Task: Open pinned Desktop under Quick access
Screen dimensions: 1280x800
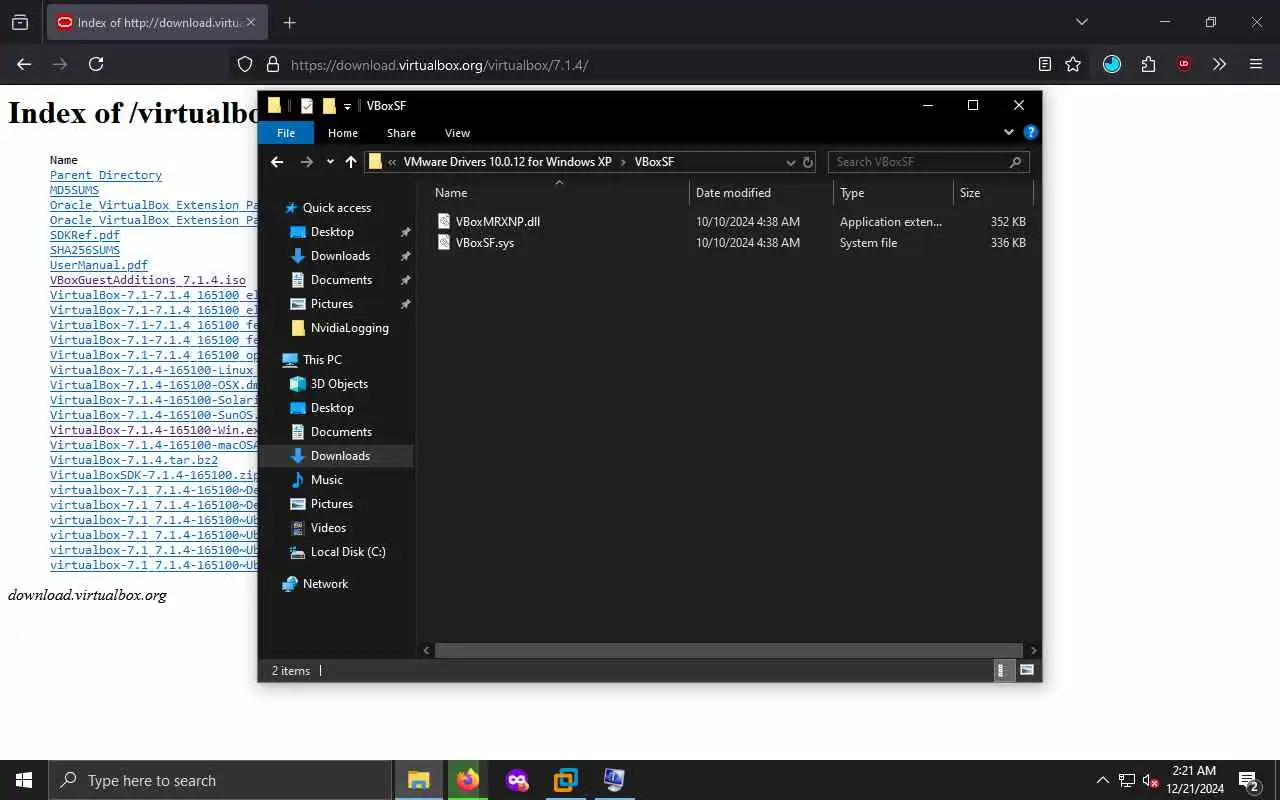Action: pyautogui.click(x=332, y=232)
